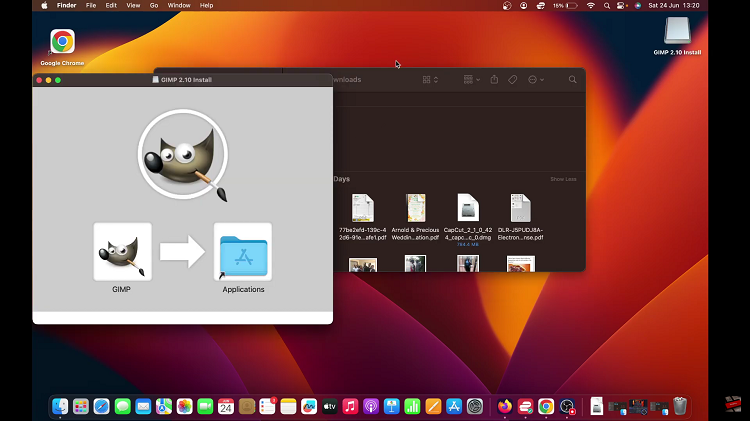The image size is (750, 421).
Task: Click battery status in menu bar
Action: pos(565,6)
